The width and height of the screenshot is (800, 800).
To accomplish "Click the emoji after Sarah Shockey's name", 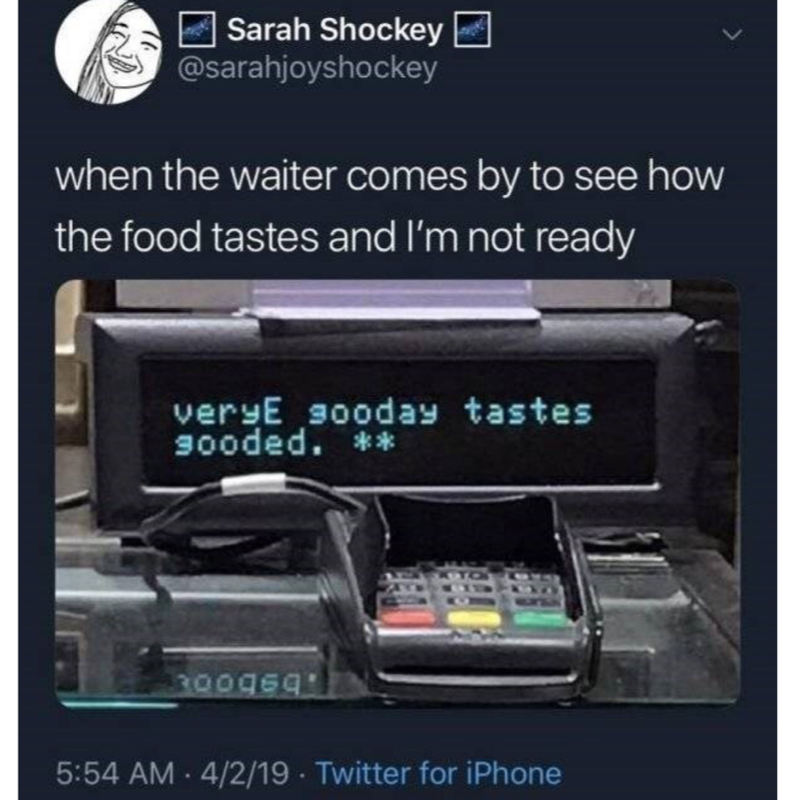I will tap(472, 31).
